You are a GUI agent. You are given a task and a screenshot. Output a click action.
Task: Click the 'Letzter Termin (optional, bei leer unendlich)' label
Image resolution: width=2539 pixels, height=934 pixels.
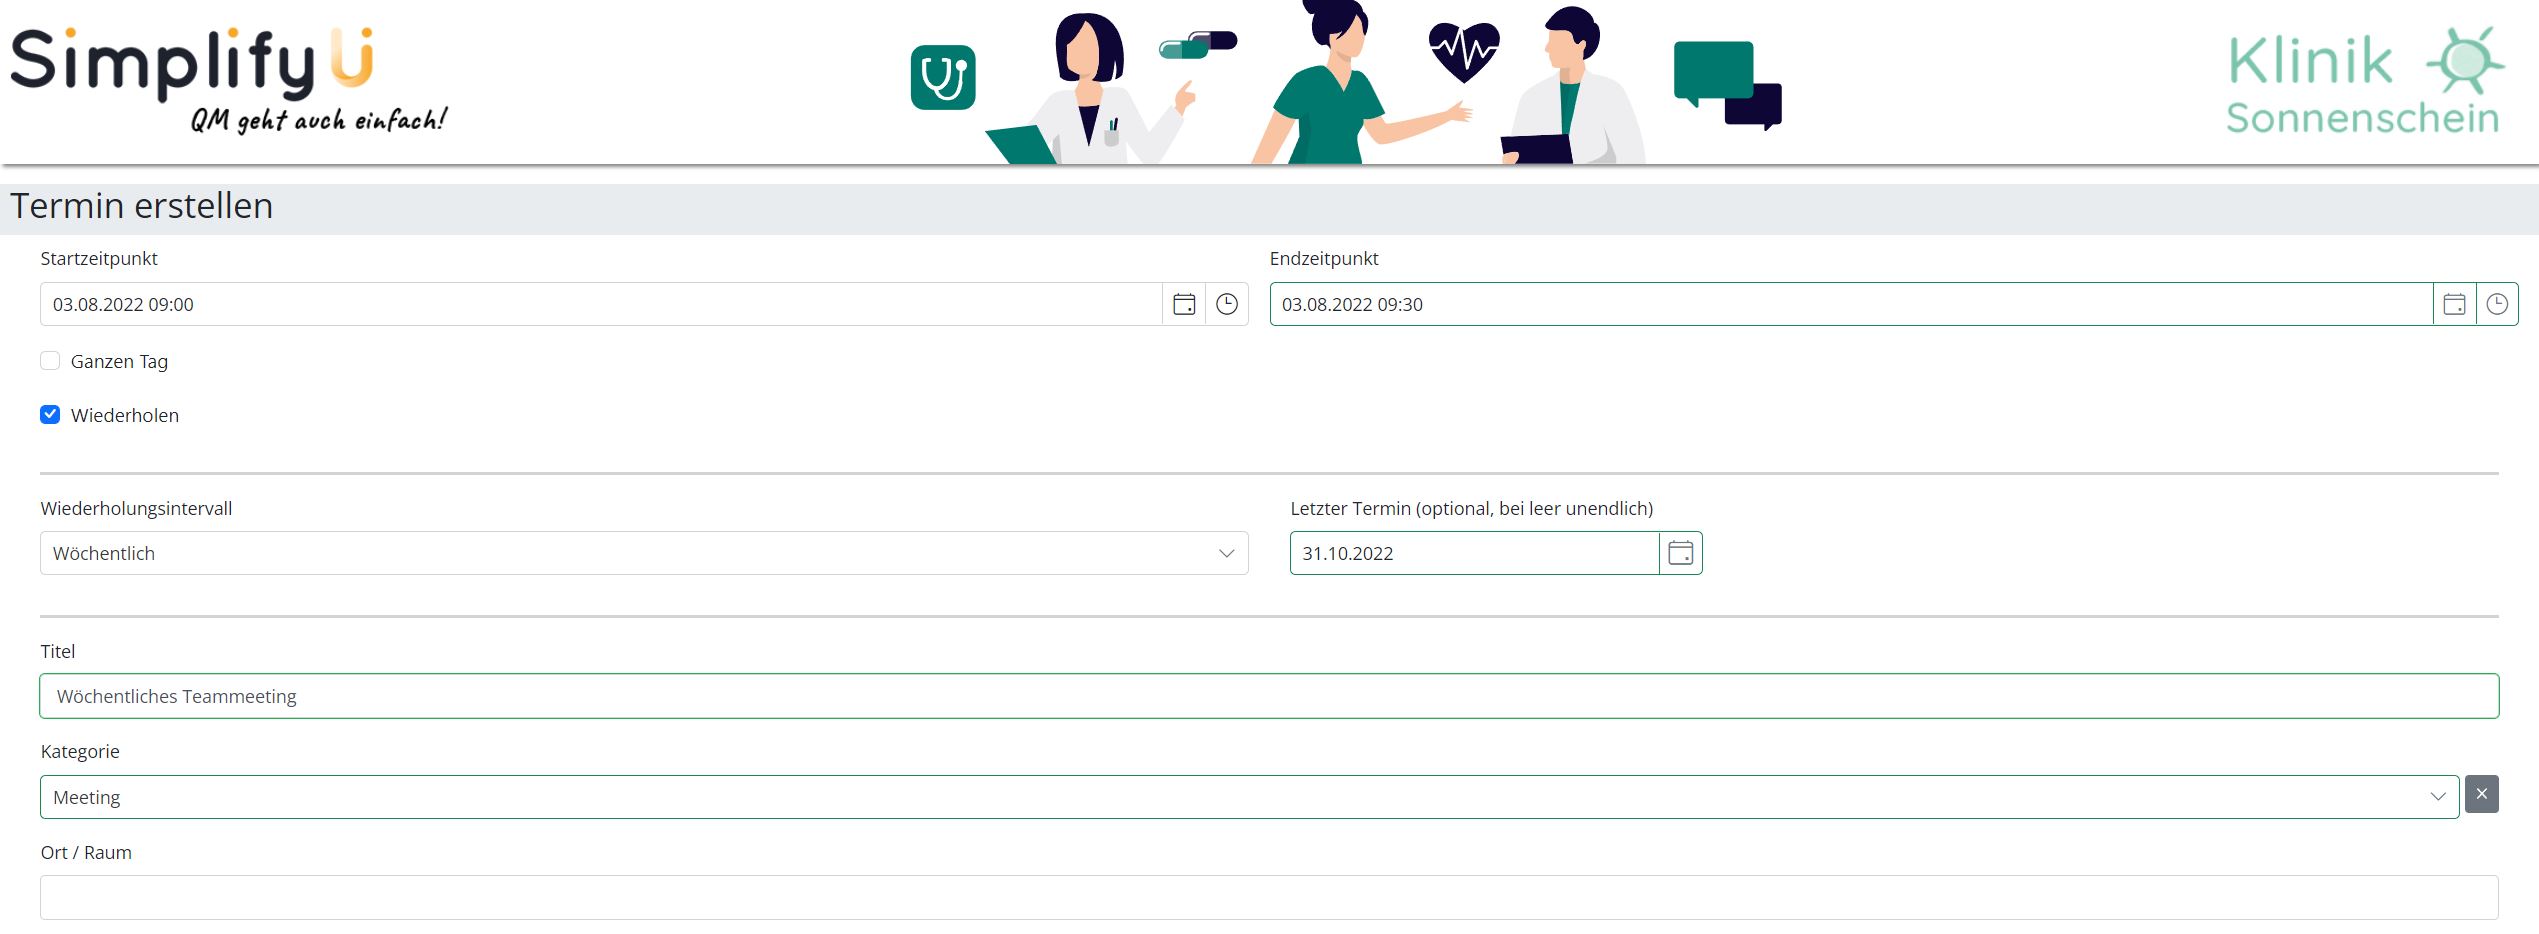(1471, 508)
